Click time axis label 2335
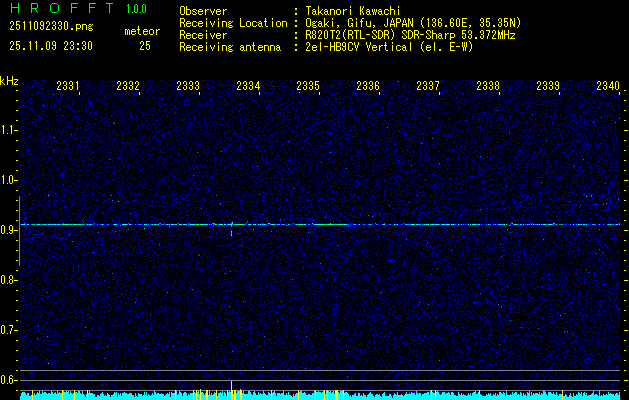 (308, 85)
